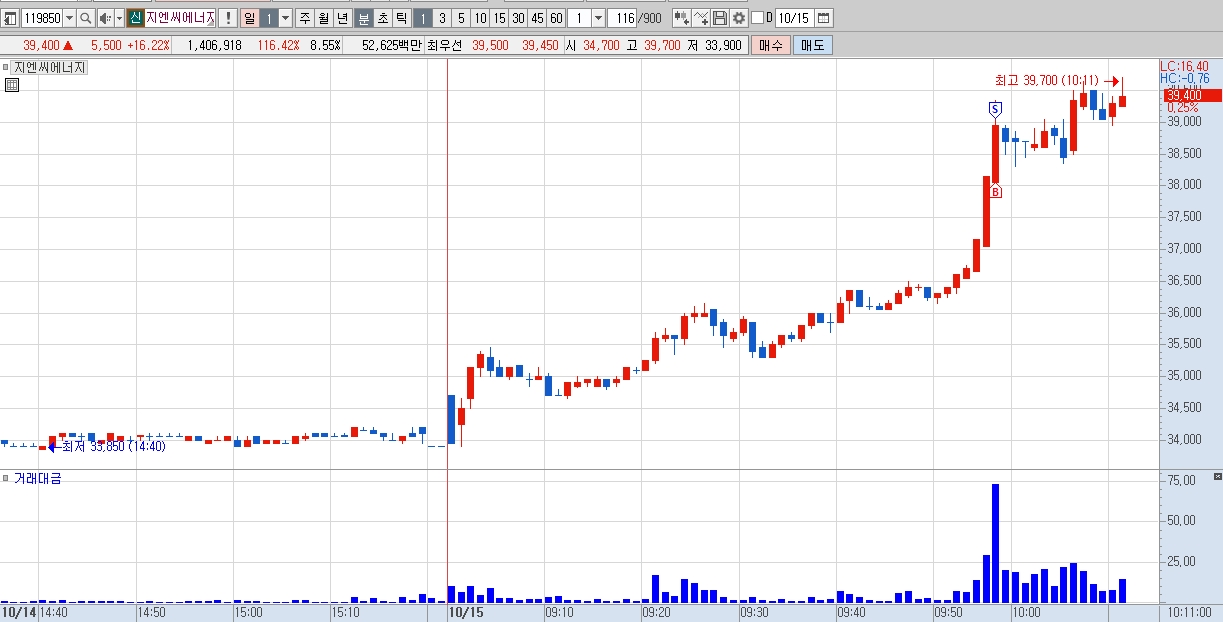Open chart settings gear icon

click(x=739, y=18)
